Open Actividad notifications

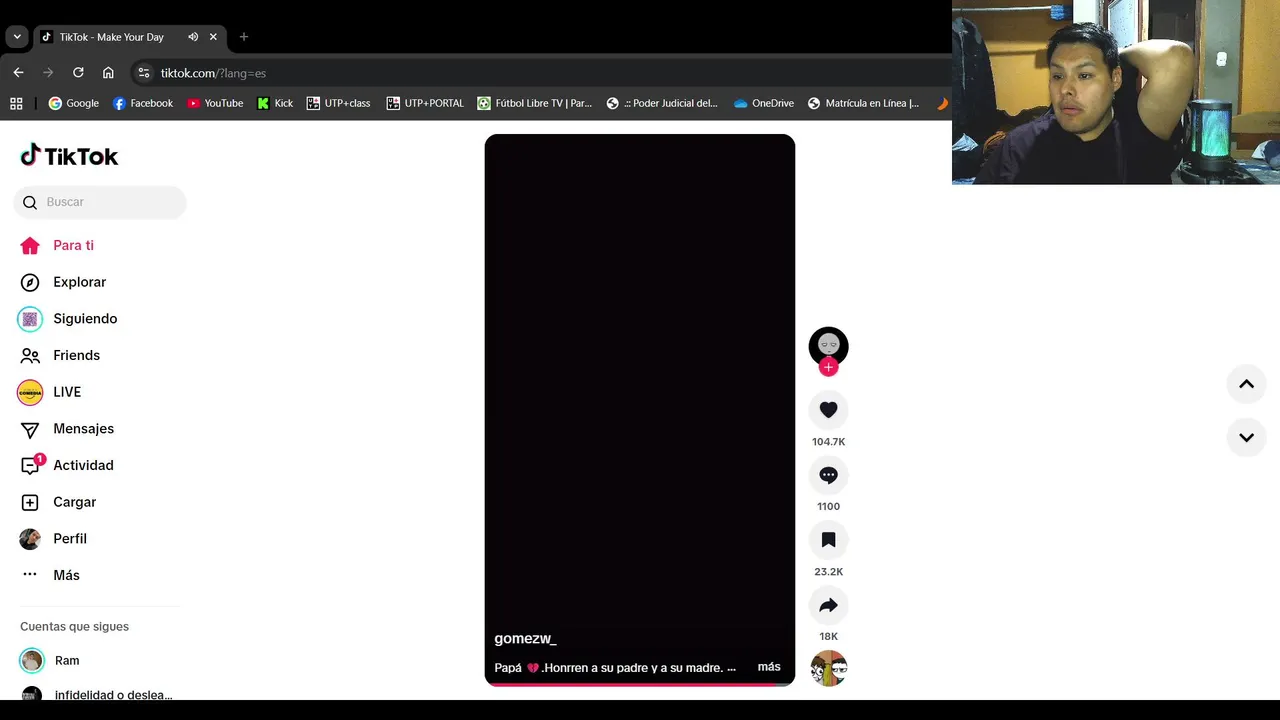pyautogui.click(x=67, y=465)
